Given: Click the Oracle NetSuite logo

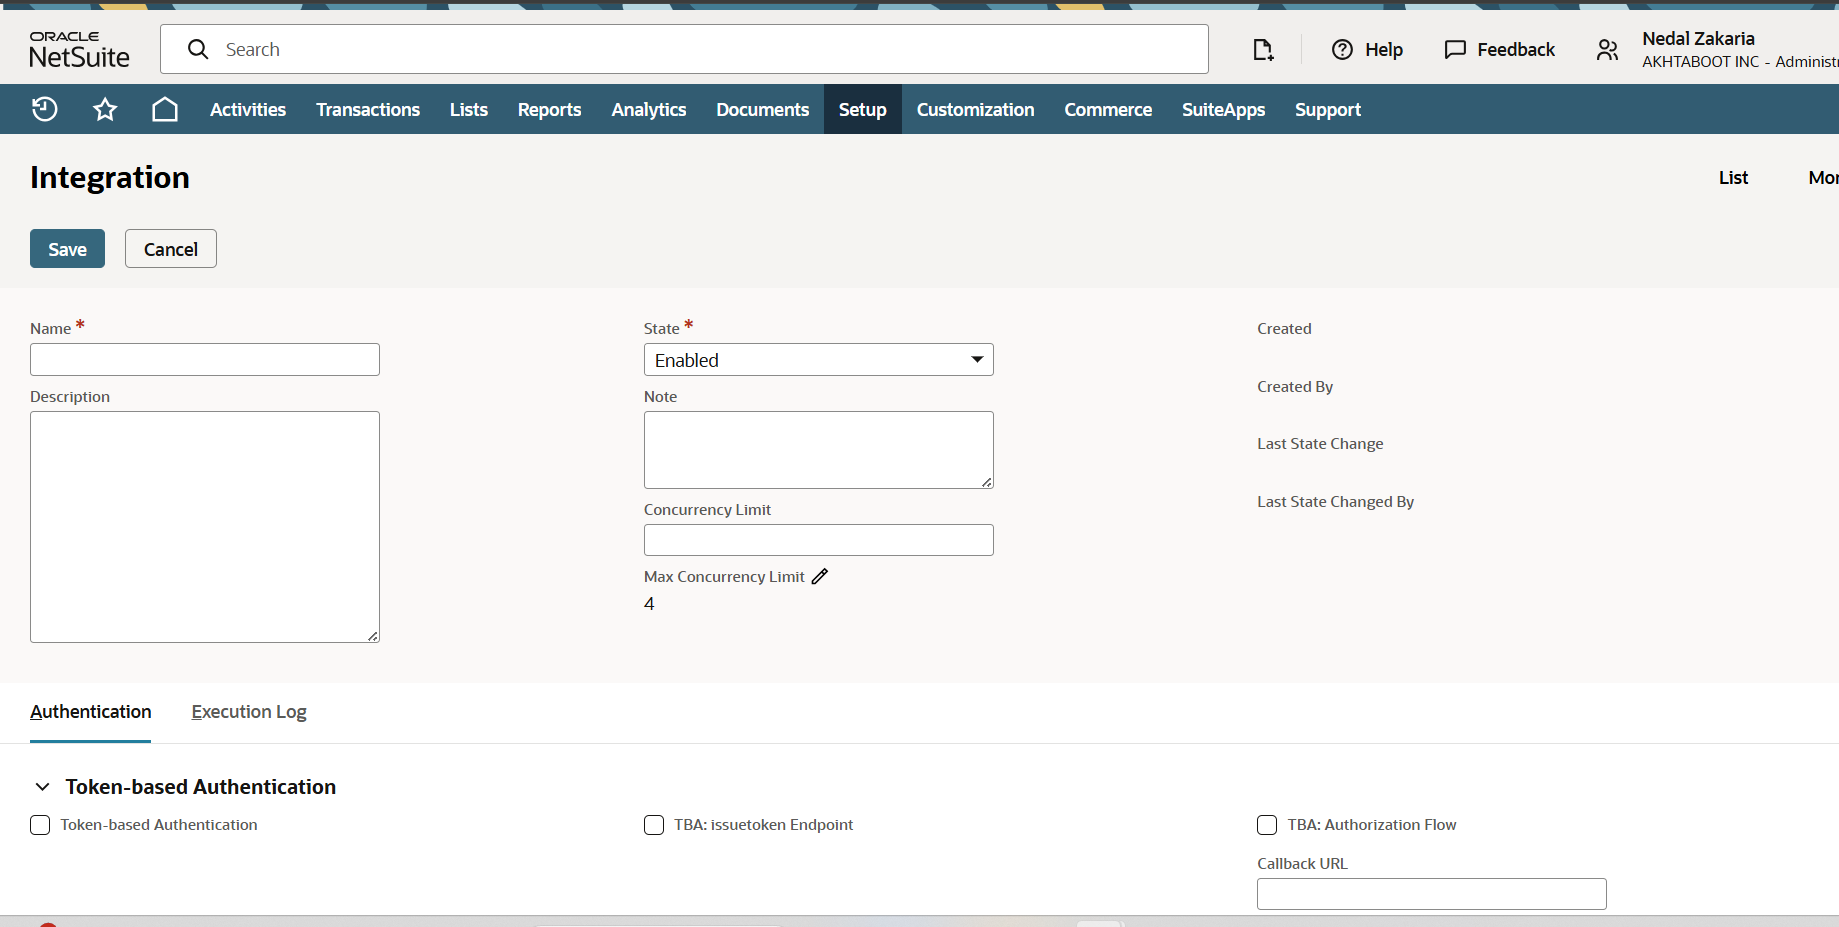Looking at the screenshot, I should [80, 49].
